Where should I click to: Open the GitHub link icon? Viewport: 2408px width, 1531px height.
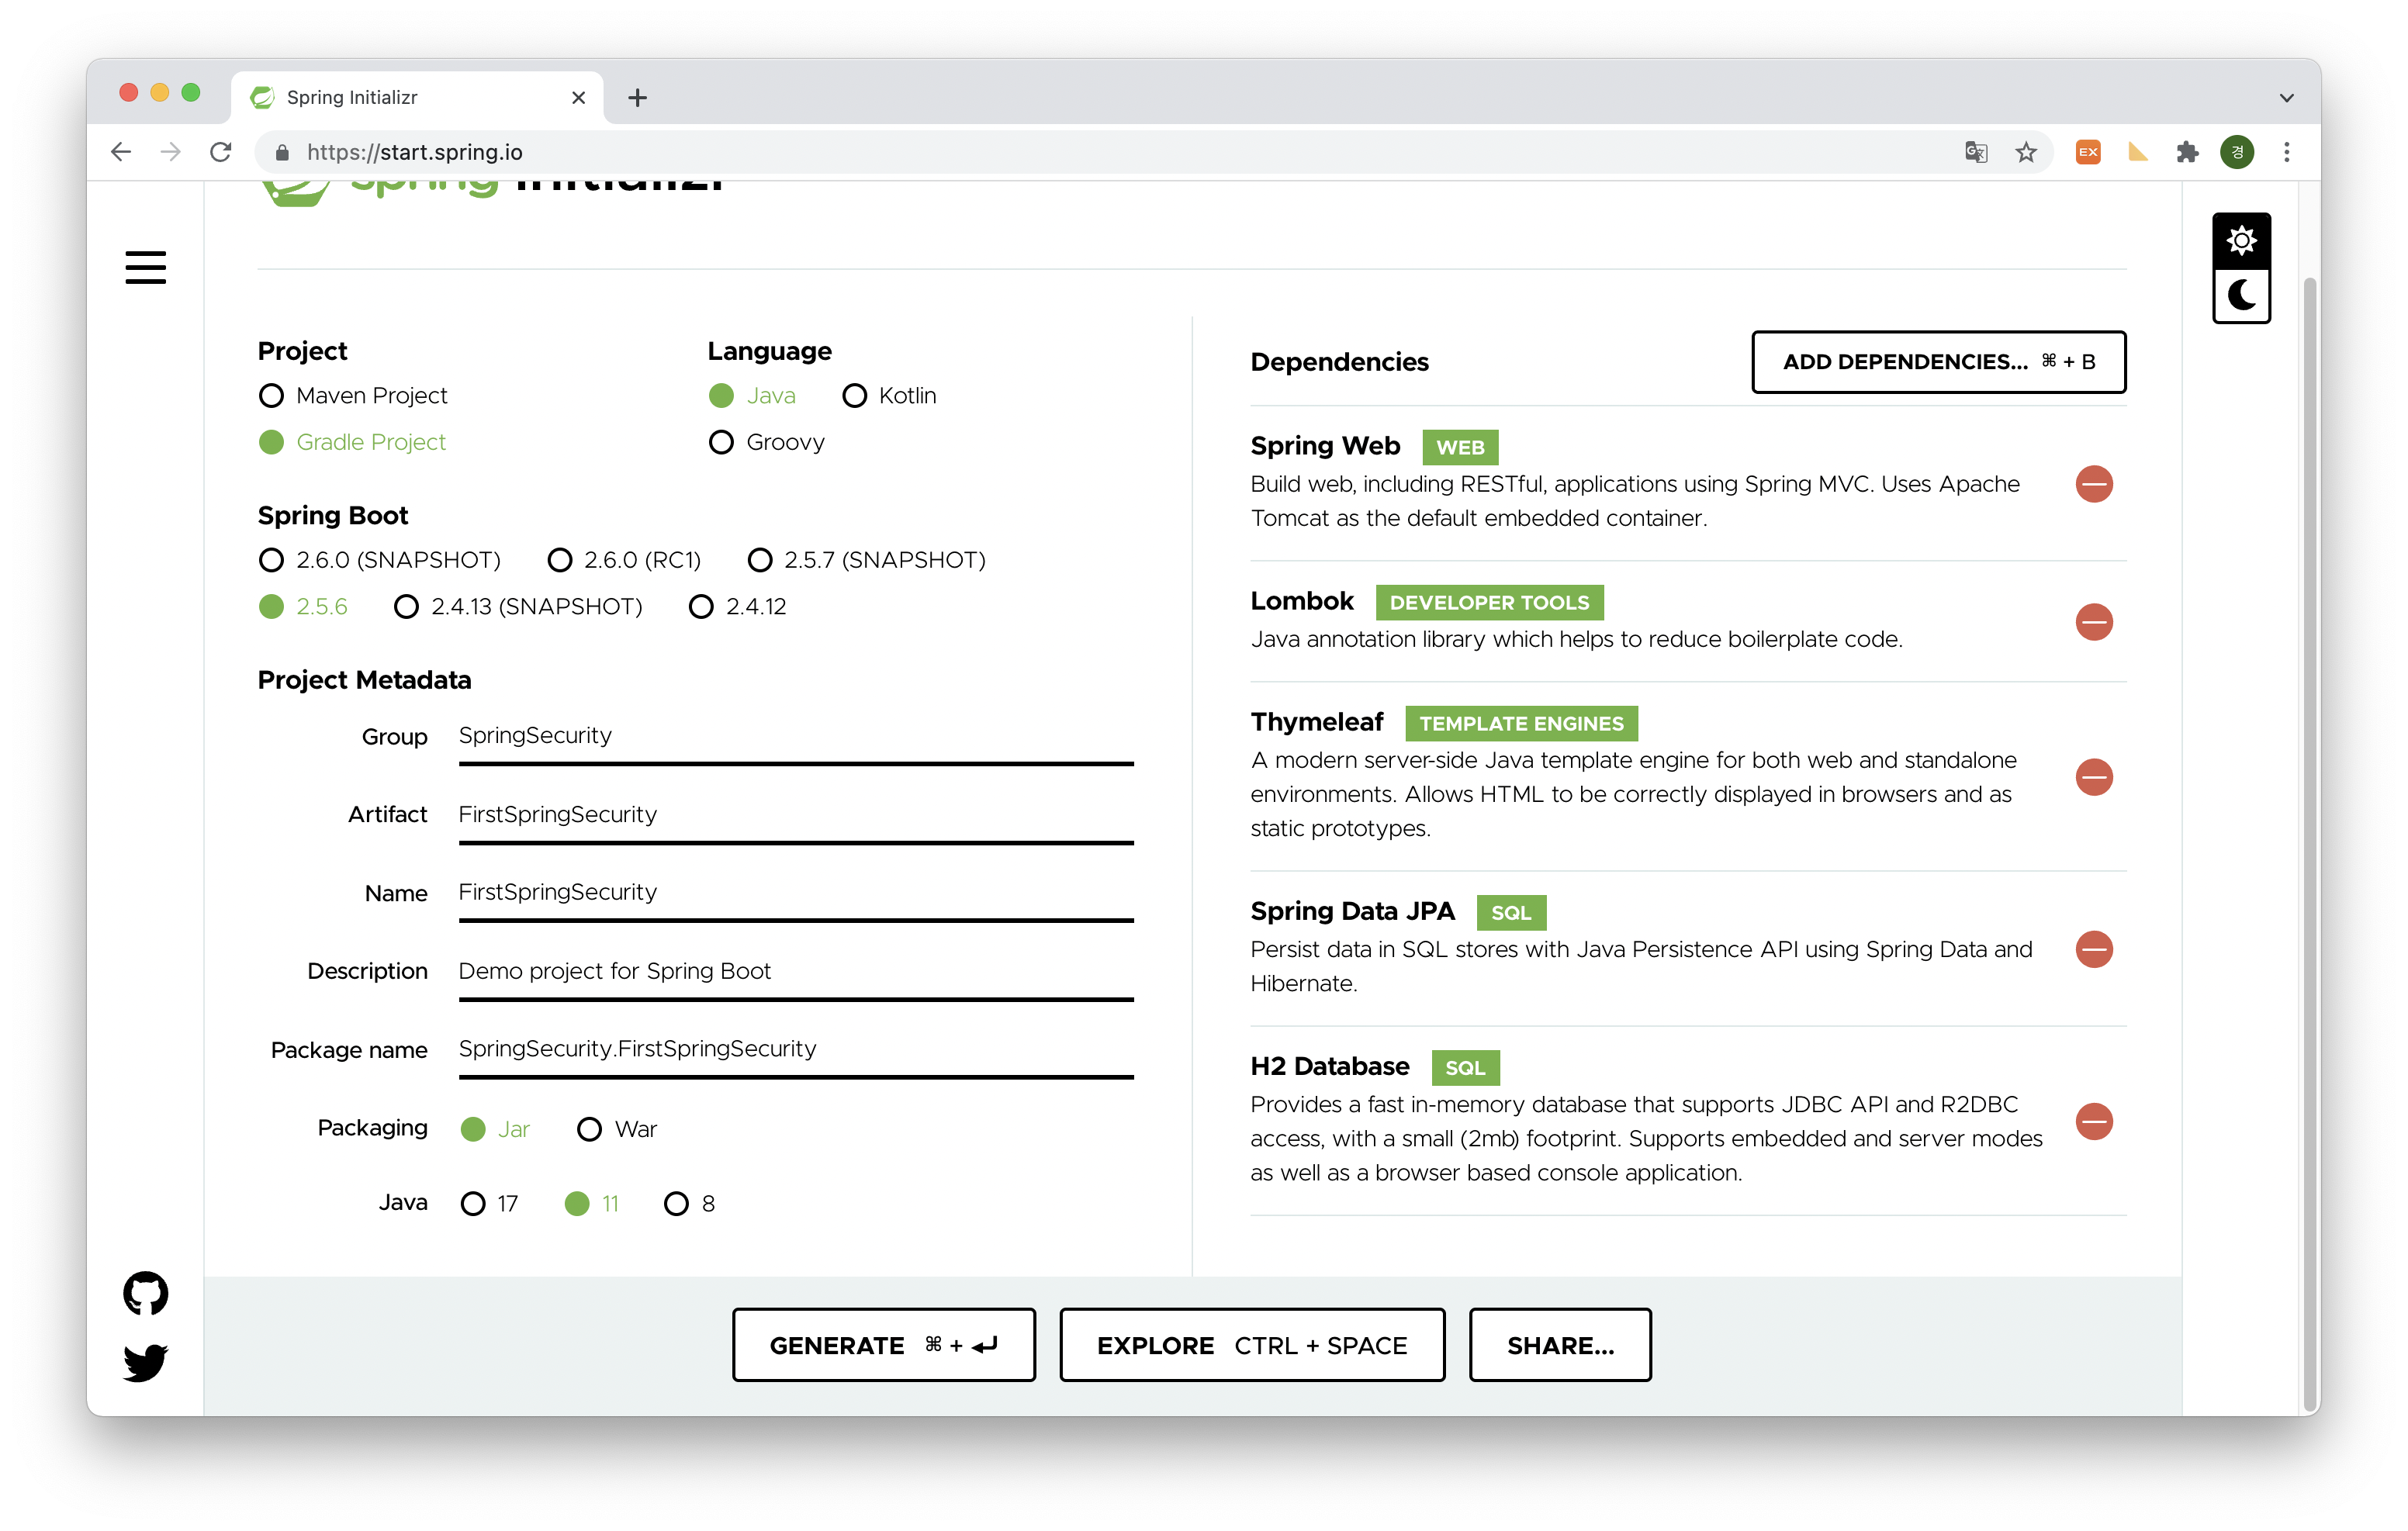[145, 1293]
